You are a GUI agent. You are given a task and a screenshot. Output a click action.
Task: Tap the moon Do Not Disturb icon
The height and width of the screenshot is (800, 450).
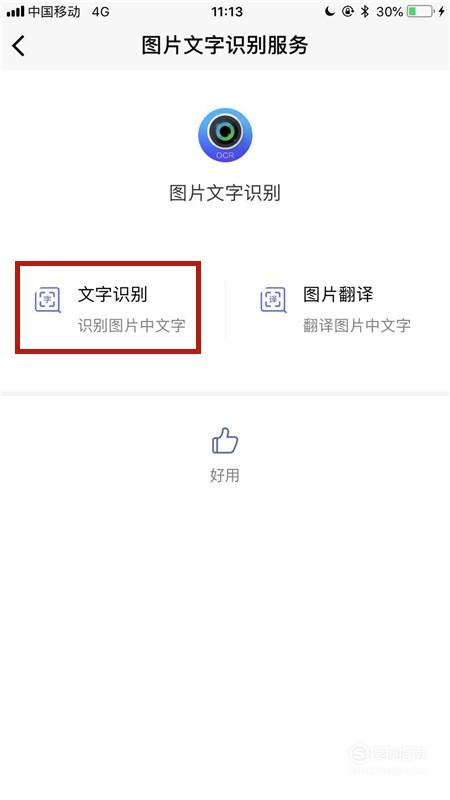330,11
